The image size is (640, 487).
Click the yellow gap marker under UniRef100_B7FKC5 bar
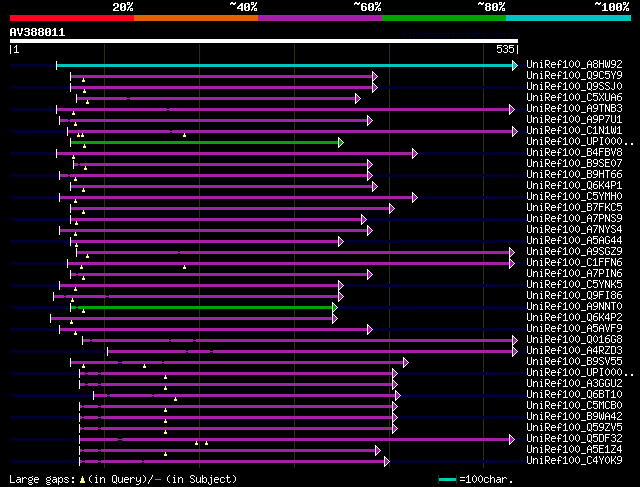83,212
